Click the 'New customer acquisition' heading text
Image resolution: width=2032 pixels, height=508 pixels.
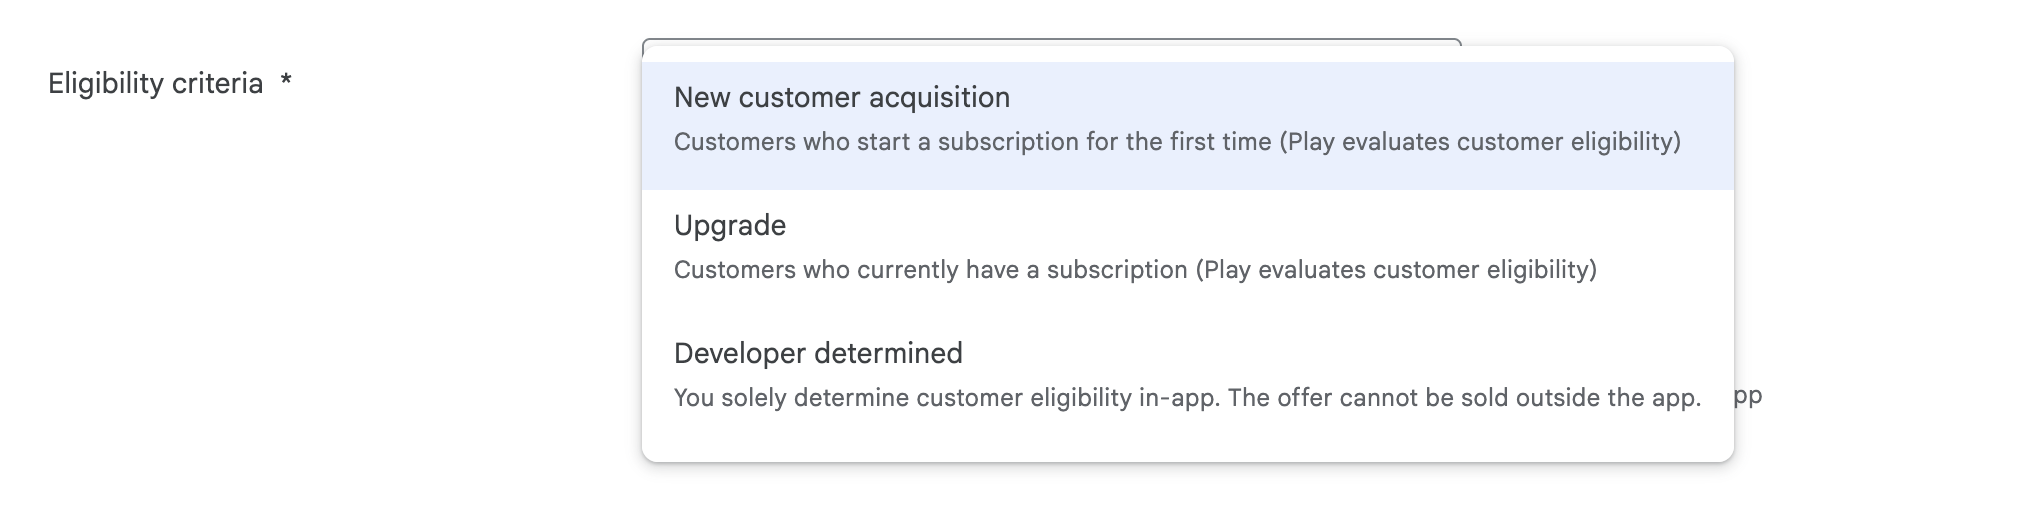[842, 98]
